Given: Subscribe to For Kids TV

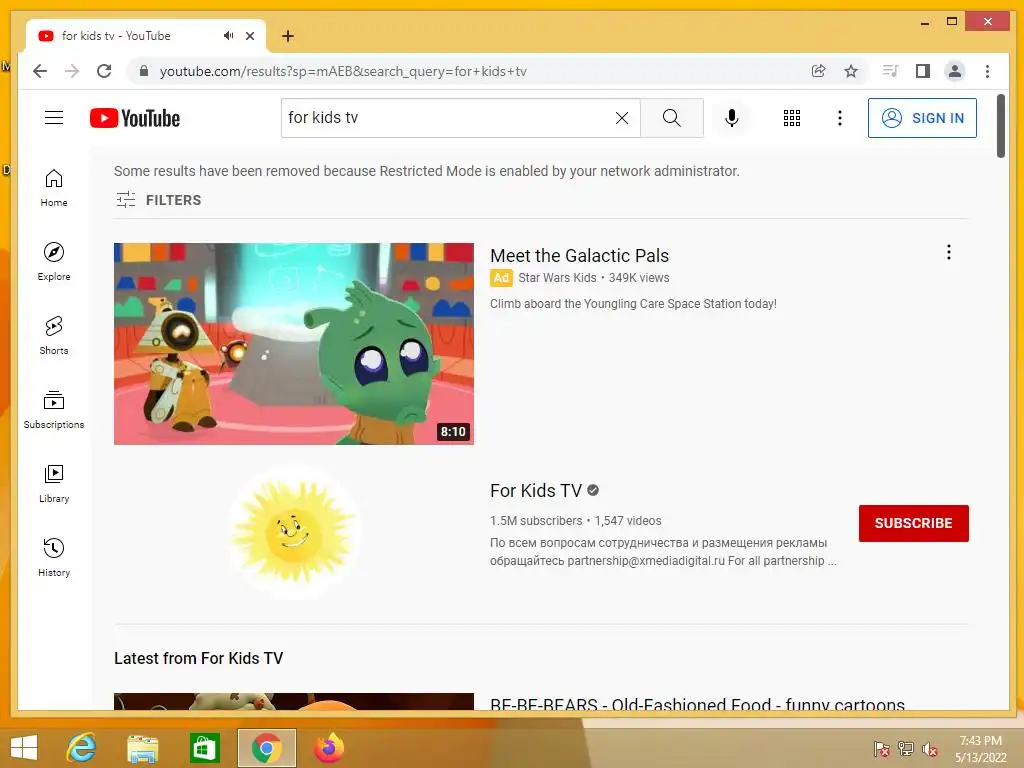Looking at the screenshot, I should click(x=913, y=523).
